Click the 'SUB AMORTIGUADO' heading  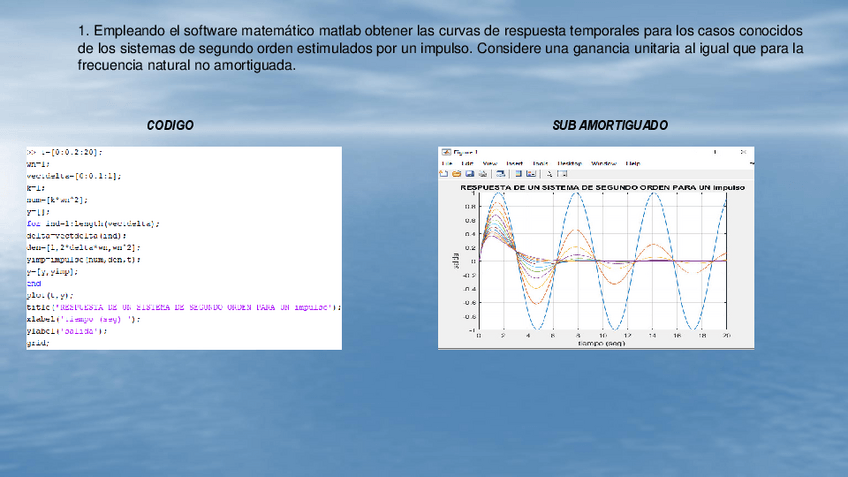click(x=610, y=125)
